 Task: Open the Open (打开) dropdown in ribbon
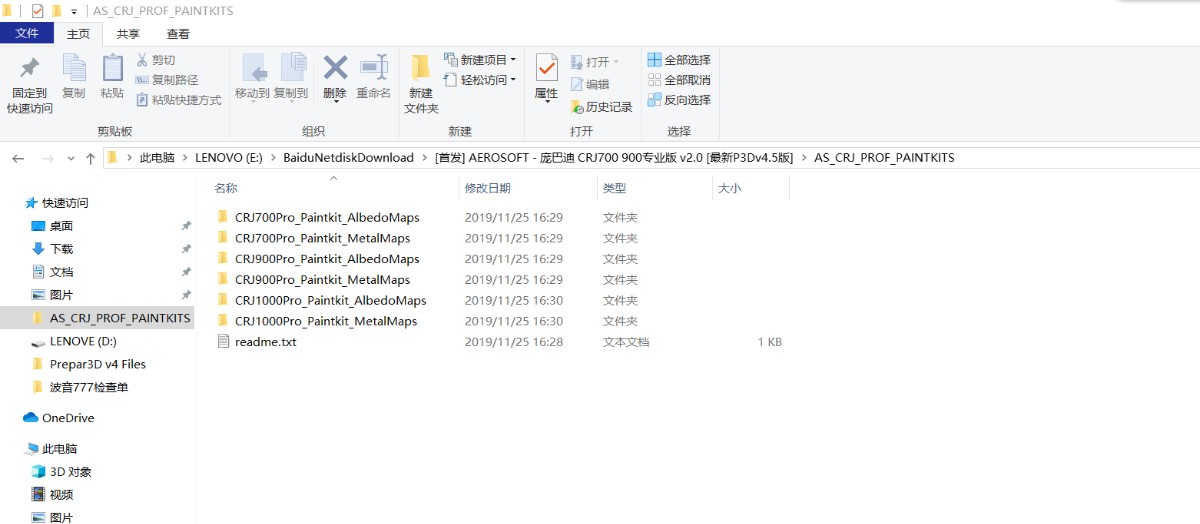[595, 61]
